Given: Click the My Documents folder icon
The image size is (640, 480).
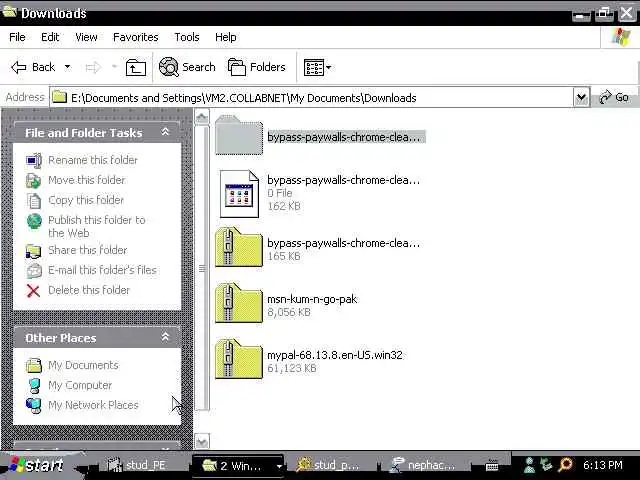Looking at the screenshot, I should tap(34, 365).
